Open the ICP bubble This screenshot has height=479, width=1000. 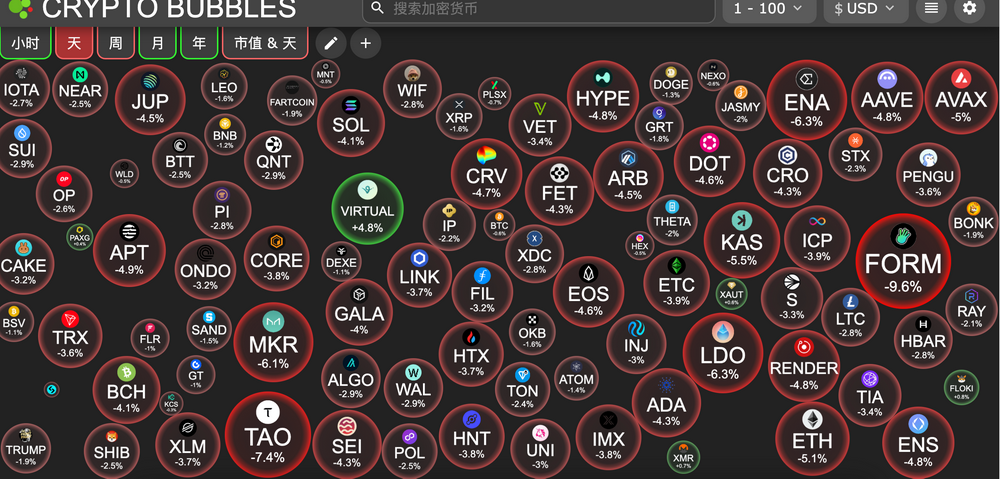pyautogui.click(x=817, y=238)
